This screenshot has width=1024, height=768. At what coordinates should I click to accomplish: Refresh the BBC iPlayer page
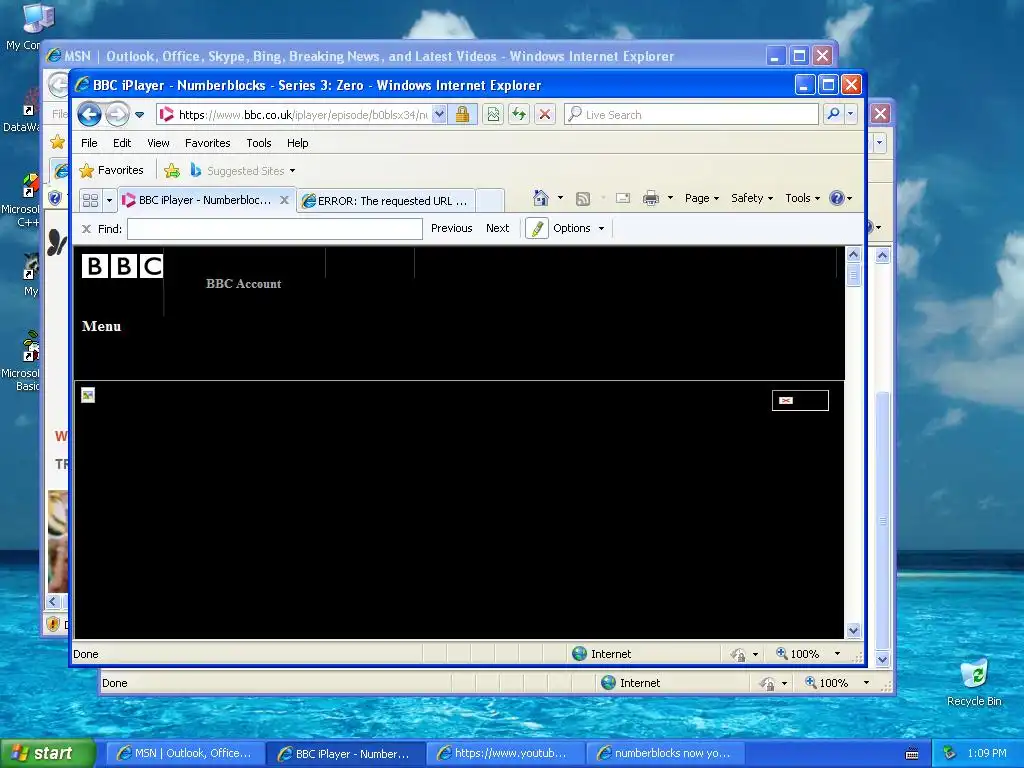[x=519, y=114]
